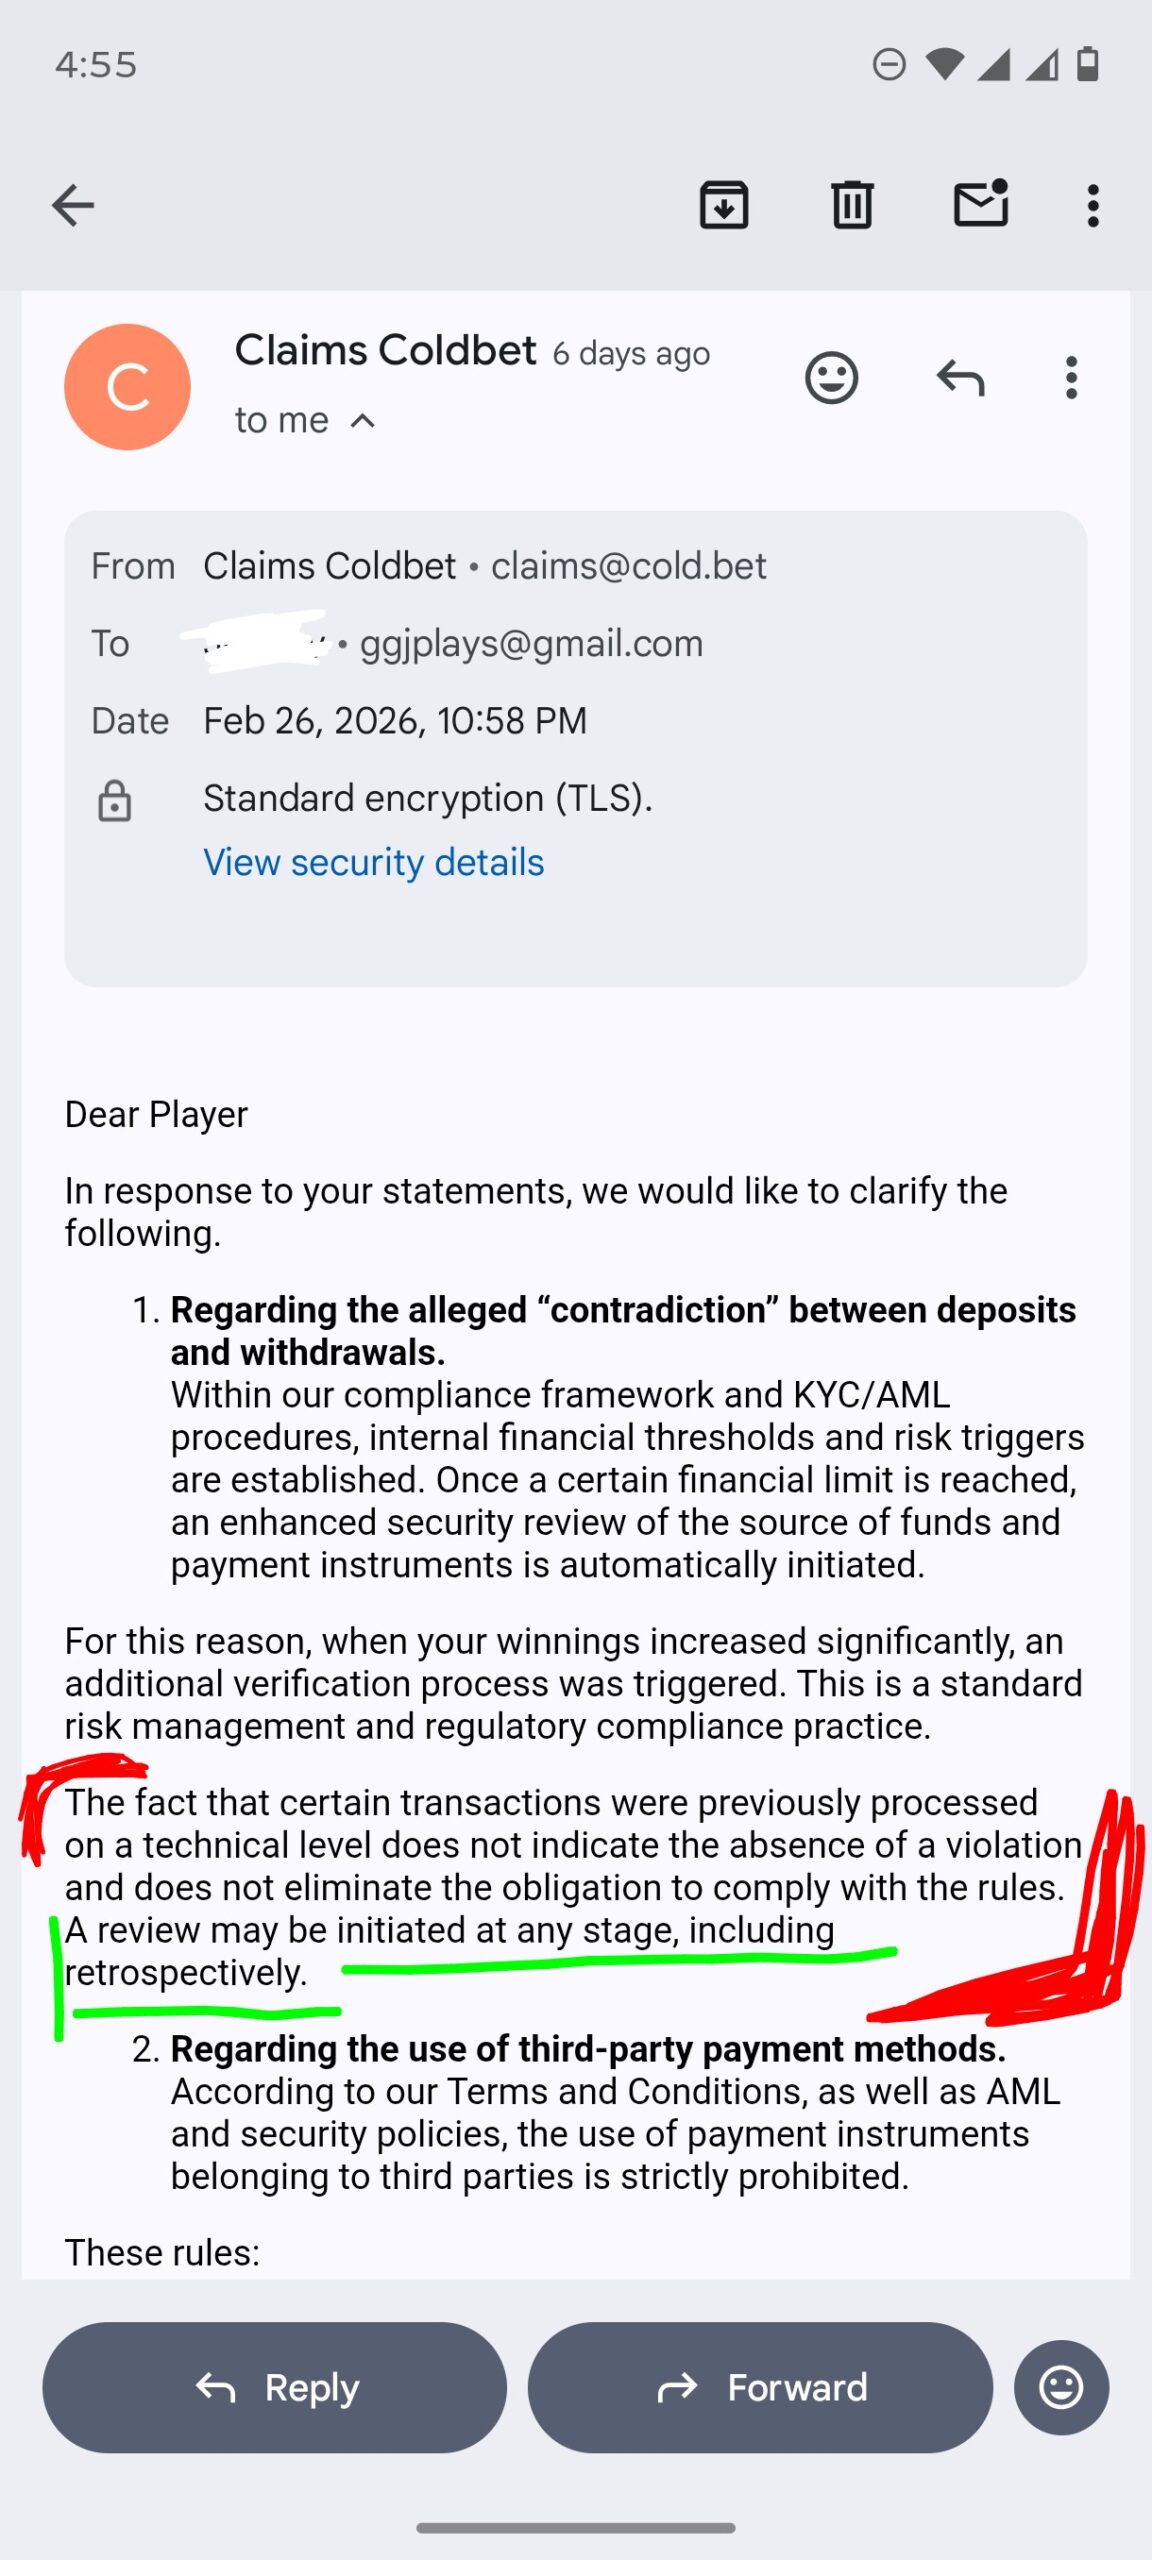The image size is (1152, 2560).
Task: Tap the encryption lock icon
Action: coord(115,801)
